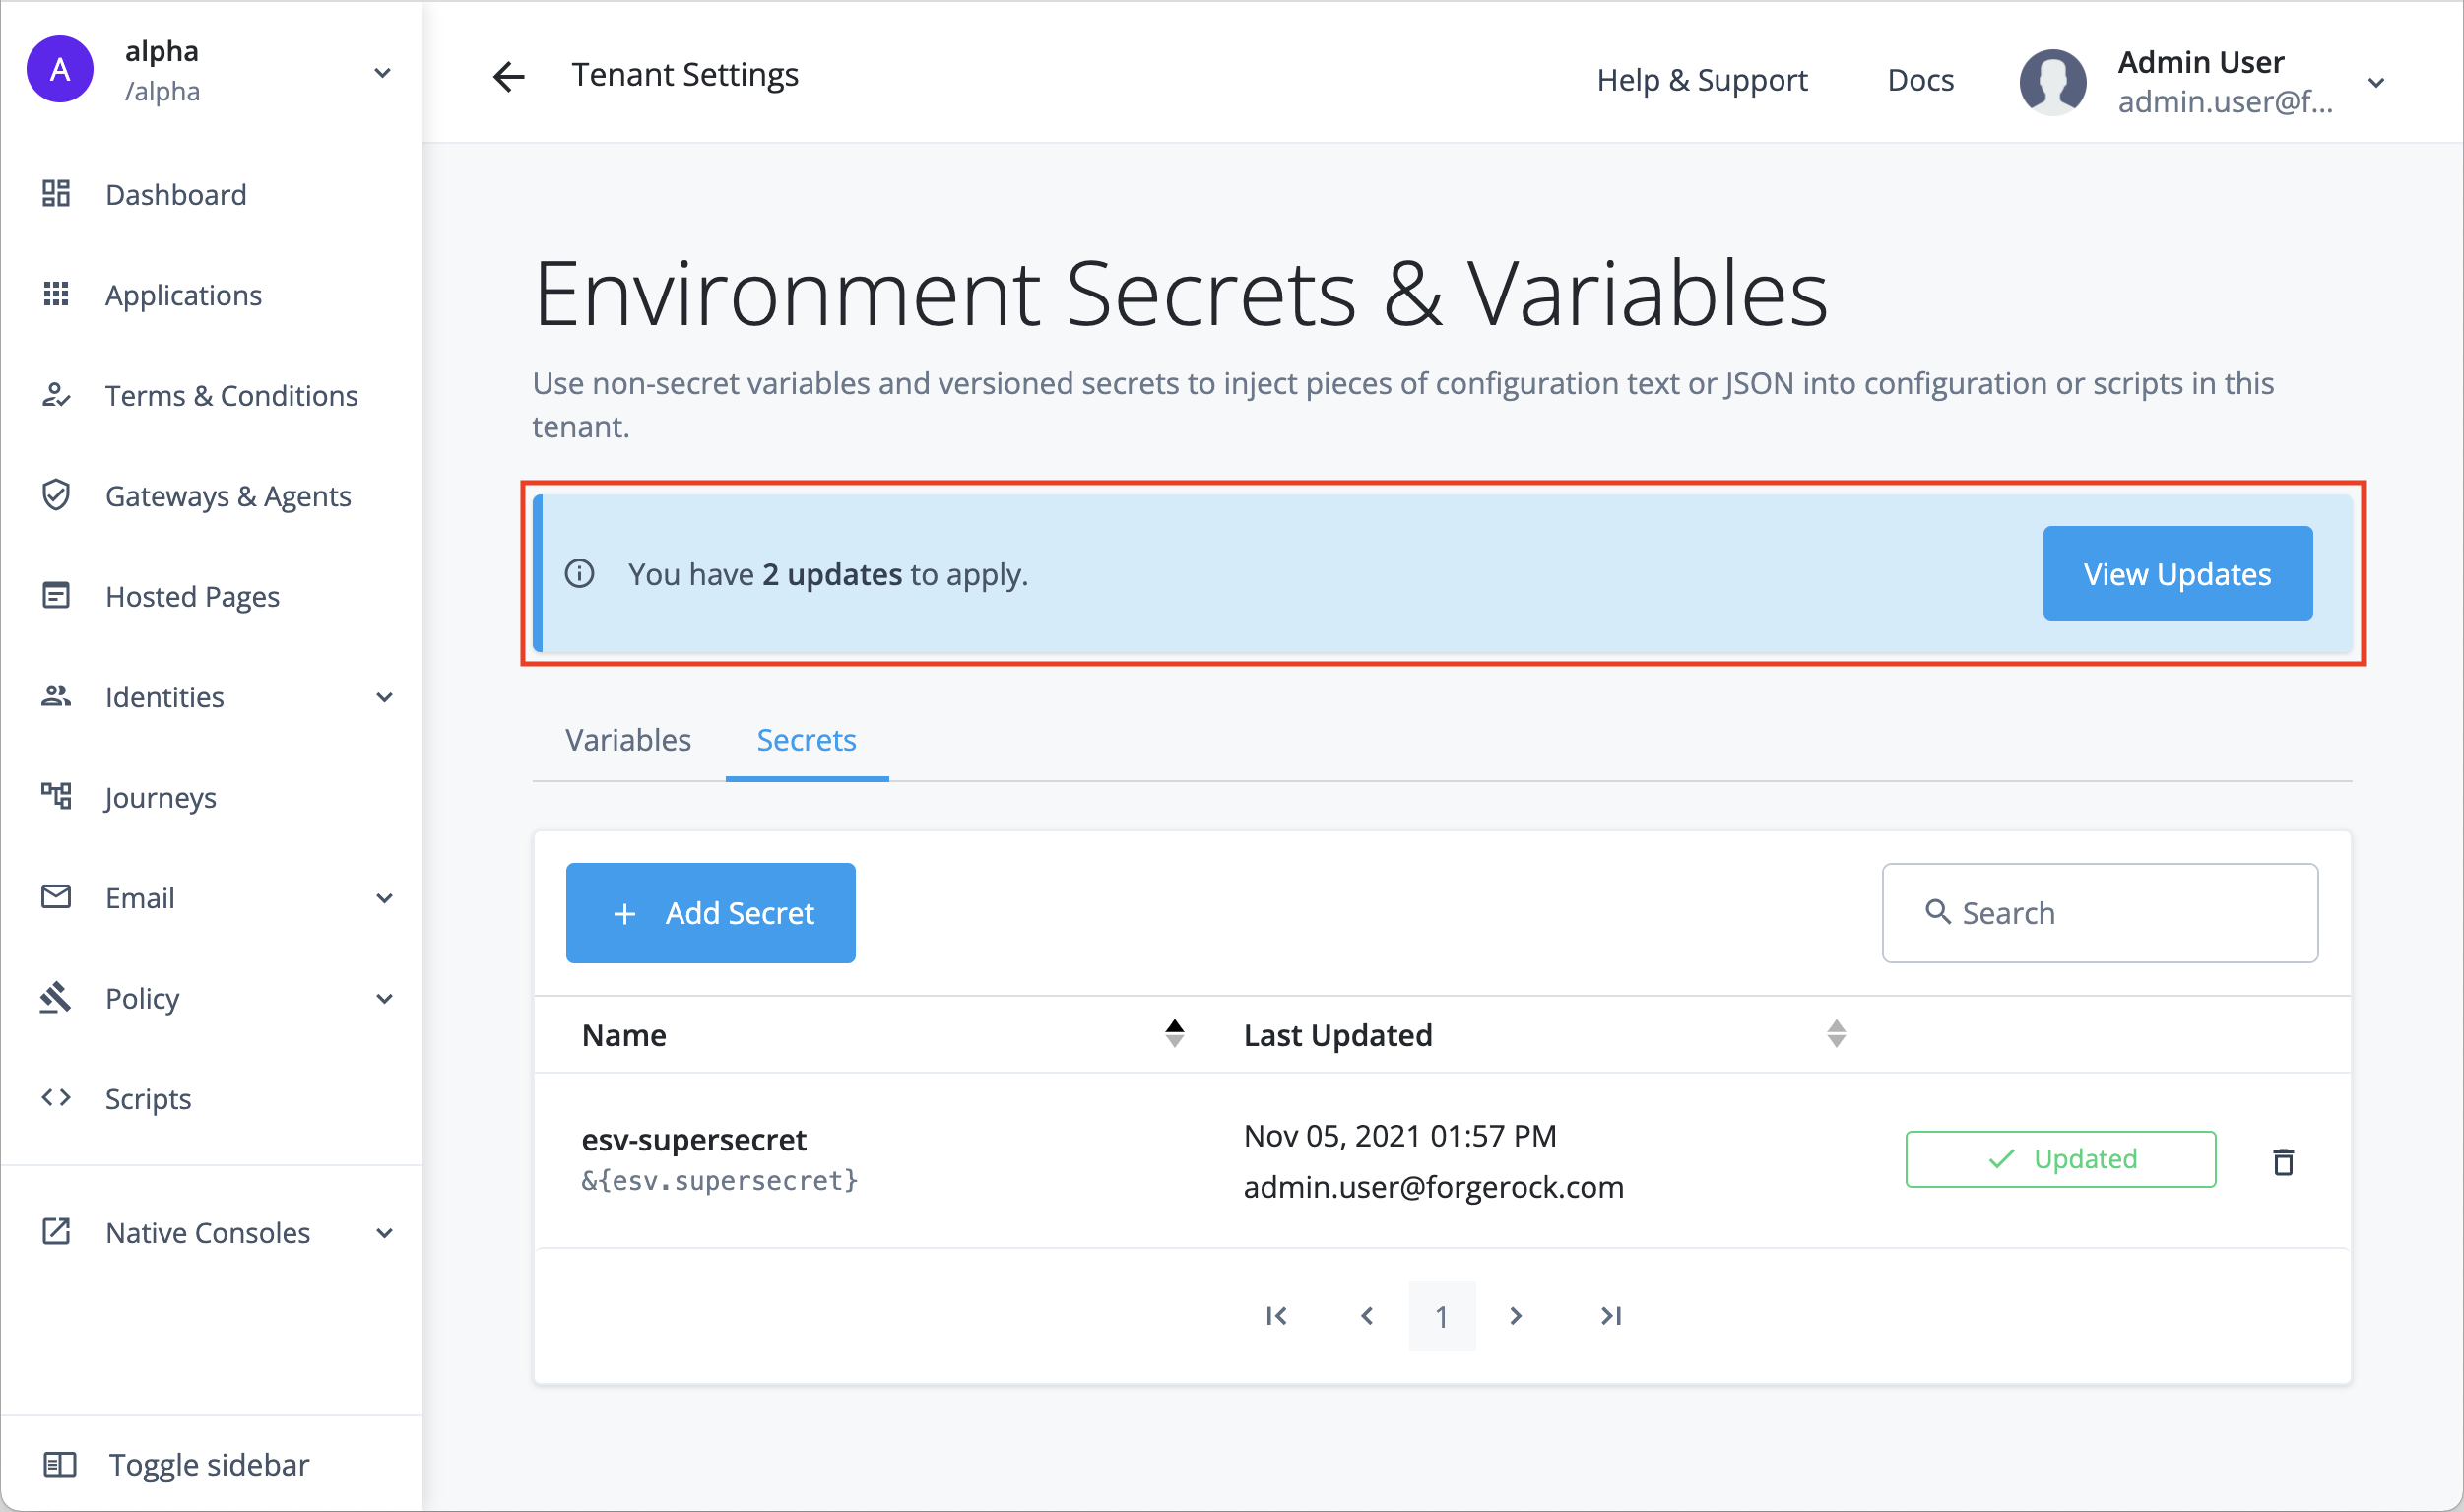Image resolution: width=2464 pixels, height=1512 pixels.
Task: Click the Add Secret button
Action: coord(710,913)
